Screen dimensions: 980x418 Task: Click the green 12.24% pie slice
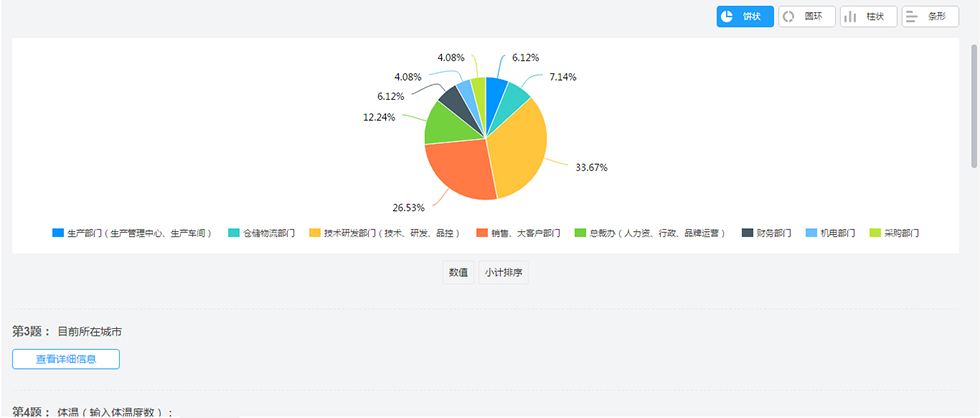(x=441, y=125)
